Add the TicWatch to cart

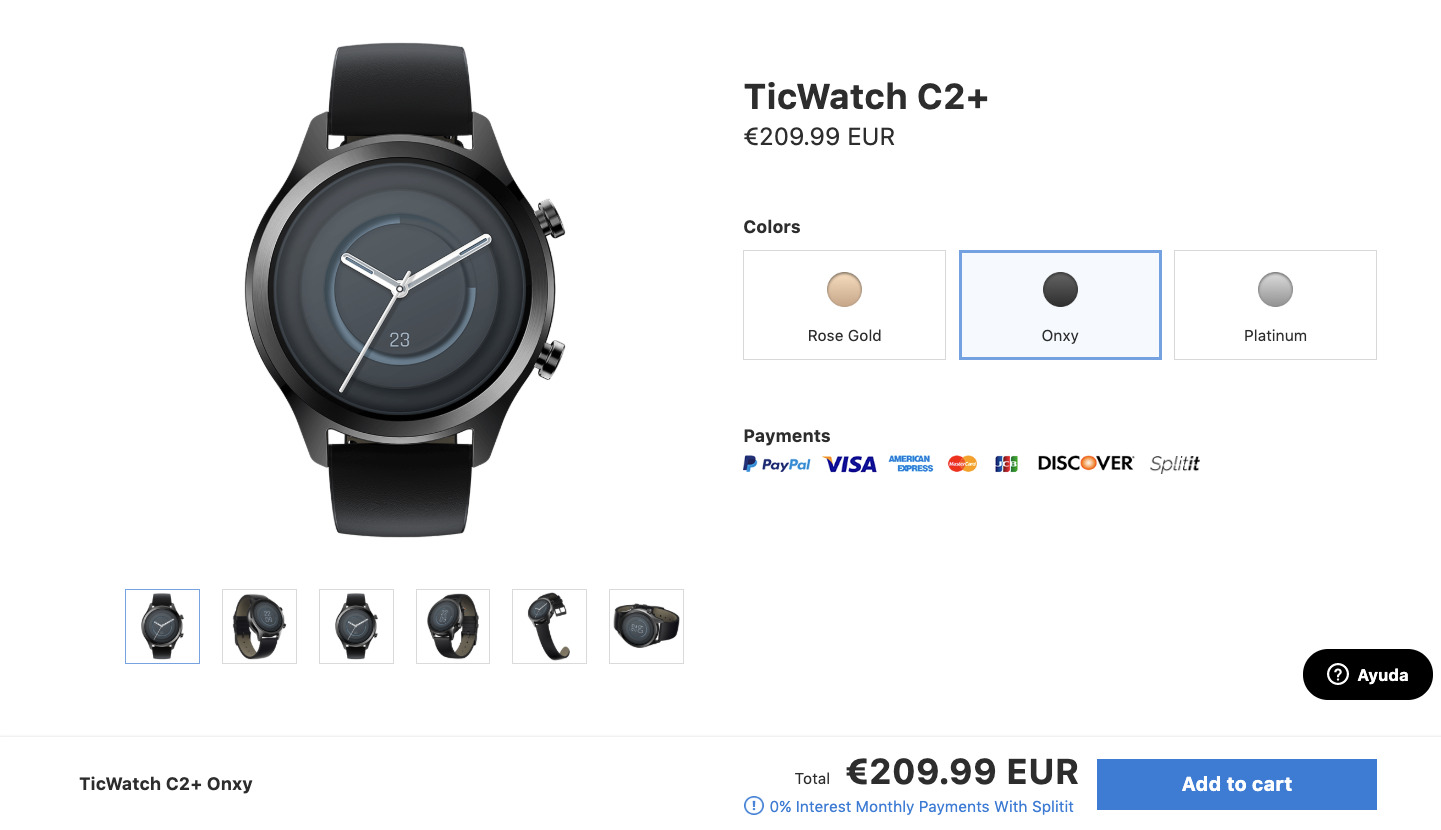(x=1237, y=784)
